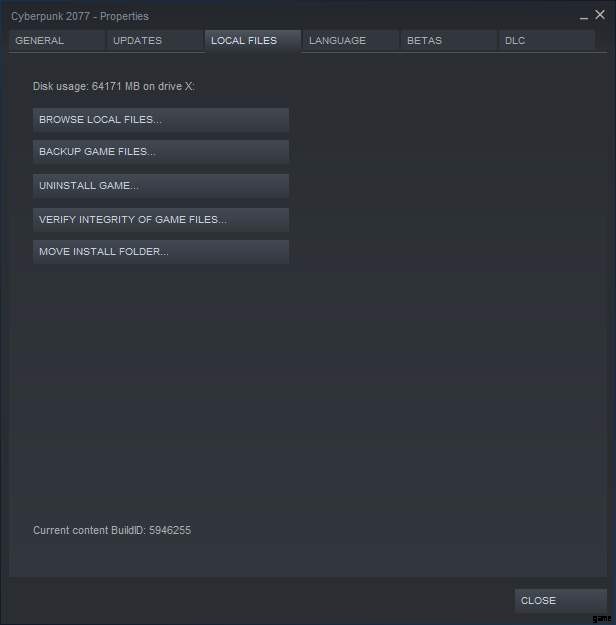
Task: Select the Local Files tab
Action: point(252,41)
